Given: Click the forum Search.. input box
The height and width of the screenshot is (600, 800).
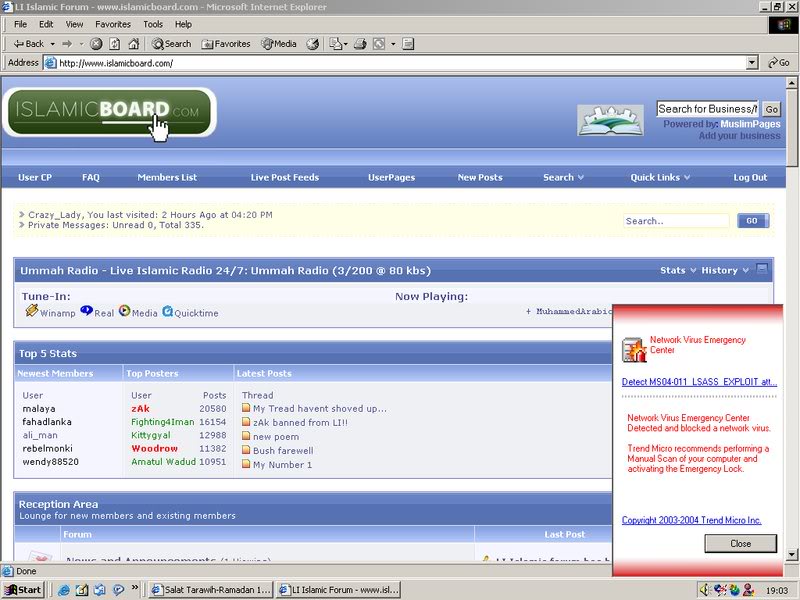Looking at the screenshot, I should tap(676, 221).
